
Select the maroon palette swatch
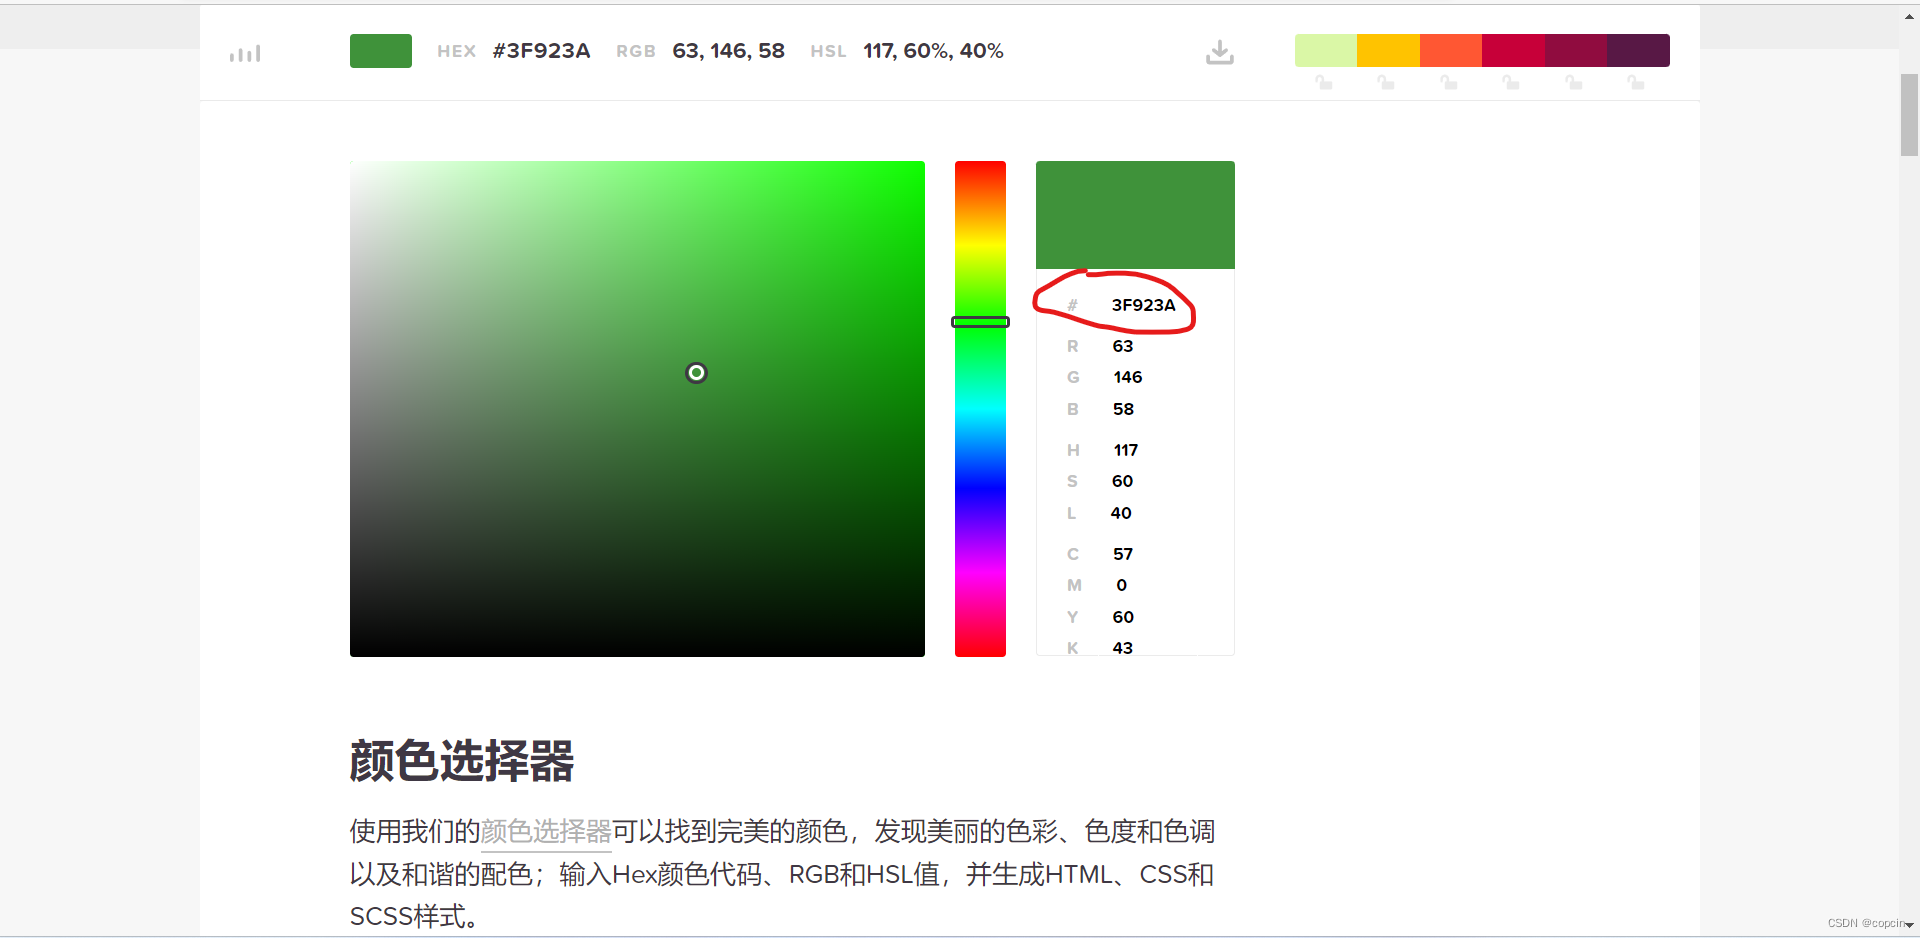[x=1574, y=50]
